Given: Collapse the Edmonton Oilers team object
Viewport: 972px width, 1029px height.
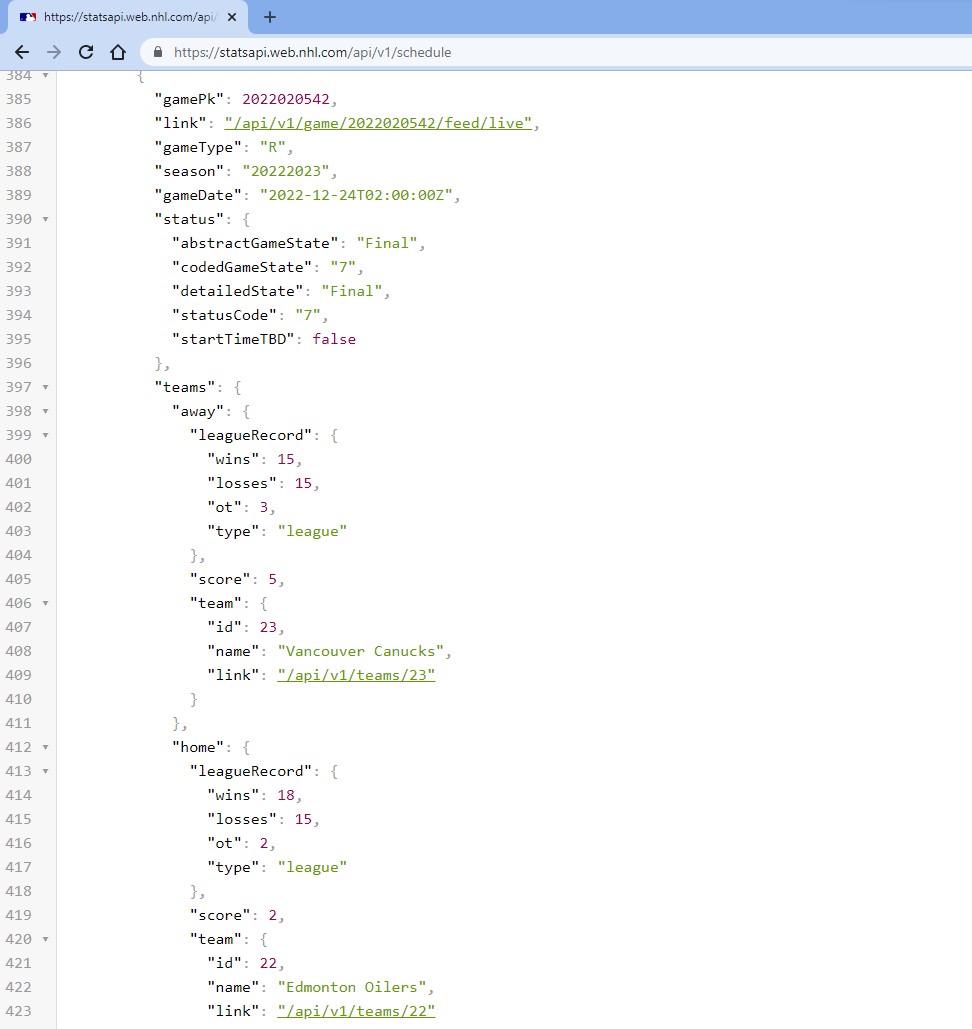Looking at the screenshot, I should coord(46,939).
